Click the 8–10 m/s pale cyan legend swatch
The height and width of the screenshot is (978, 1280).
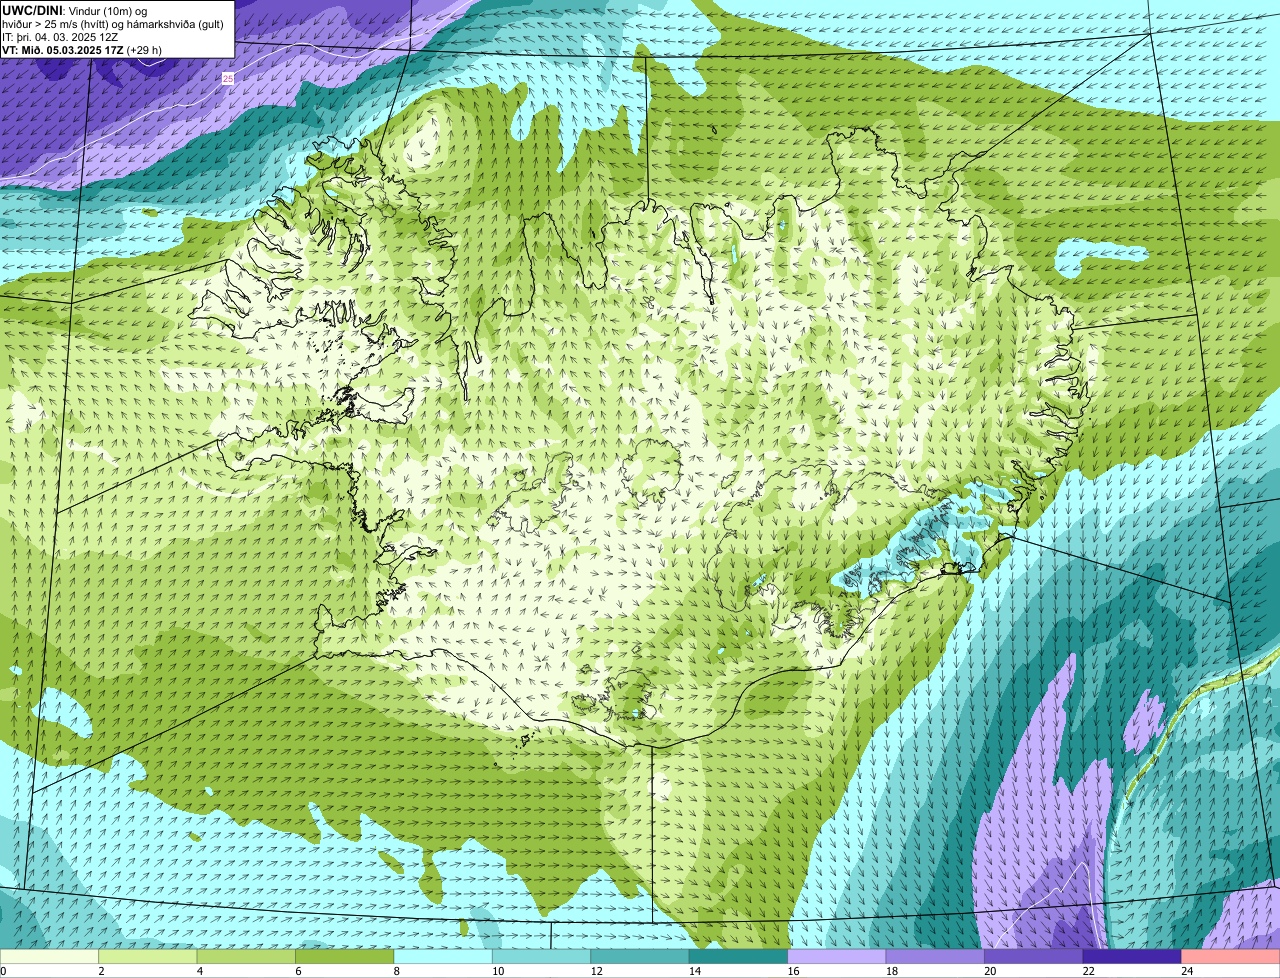coord(443,957)
